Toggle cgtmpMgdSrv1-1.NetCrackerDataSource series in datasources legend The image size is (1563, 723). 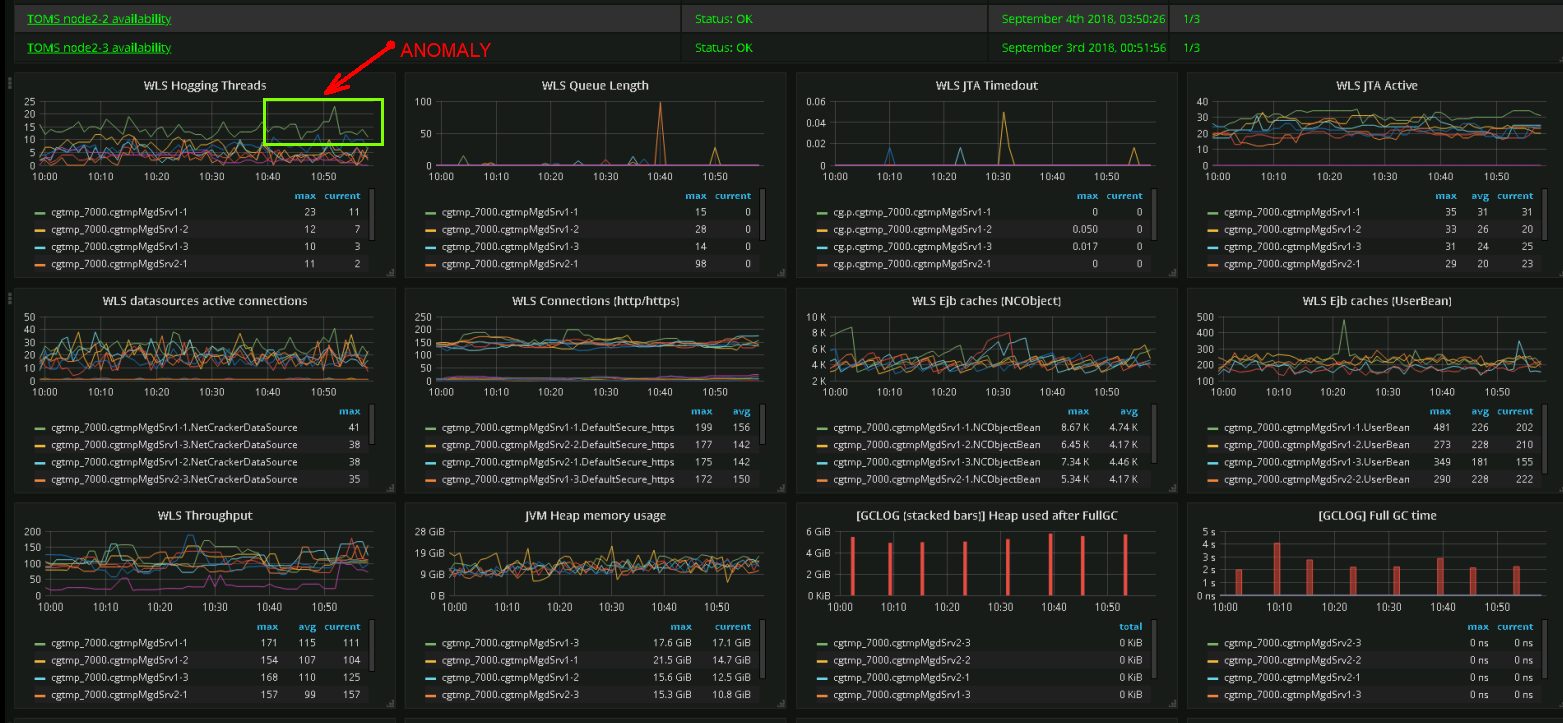174,427
